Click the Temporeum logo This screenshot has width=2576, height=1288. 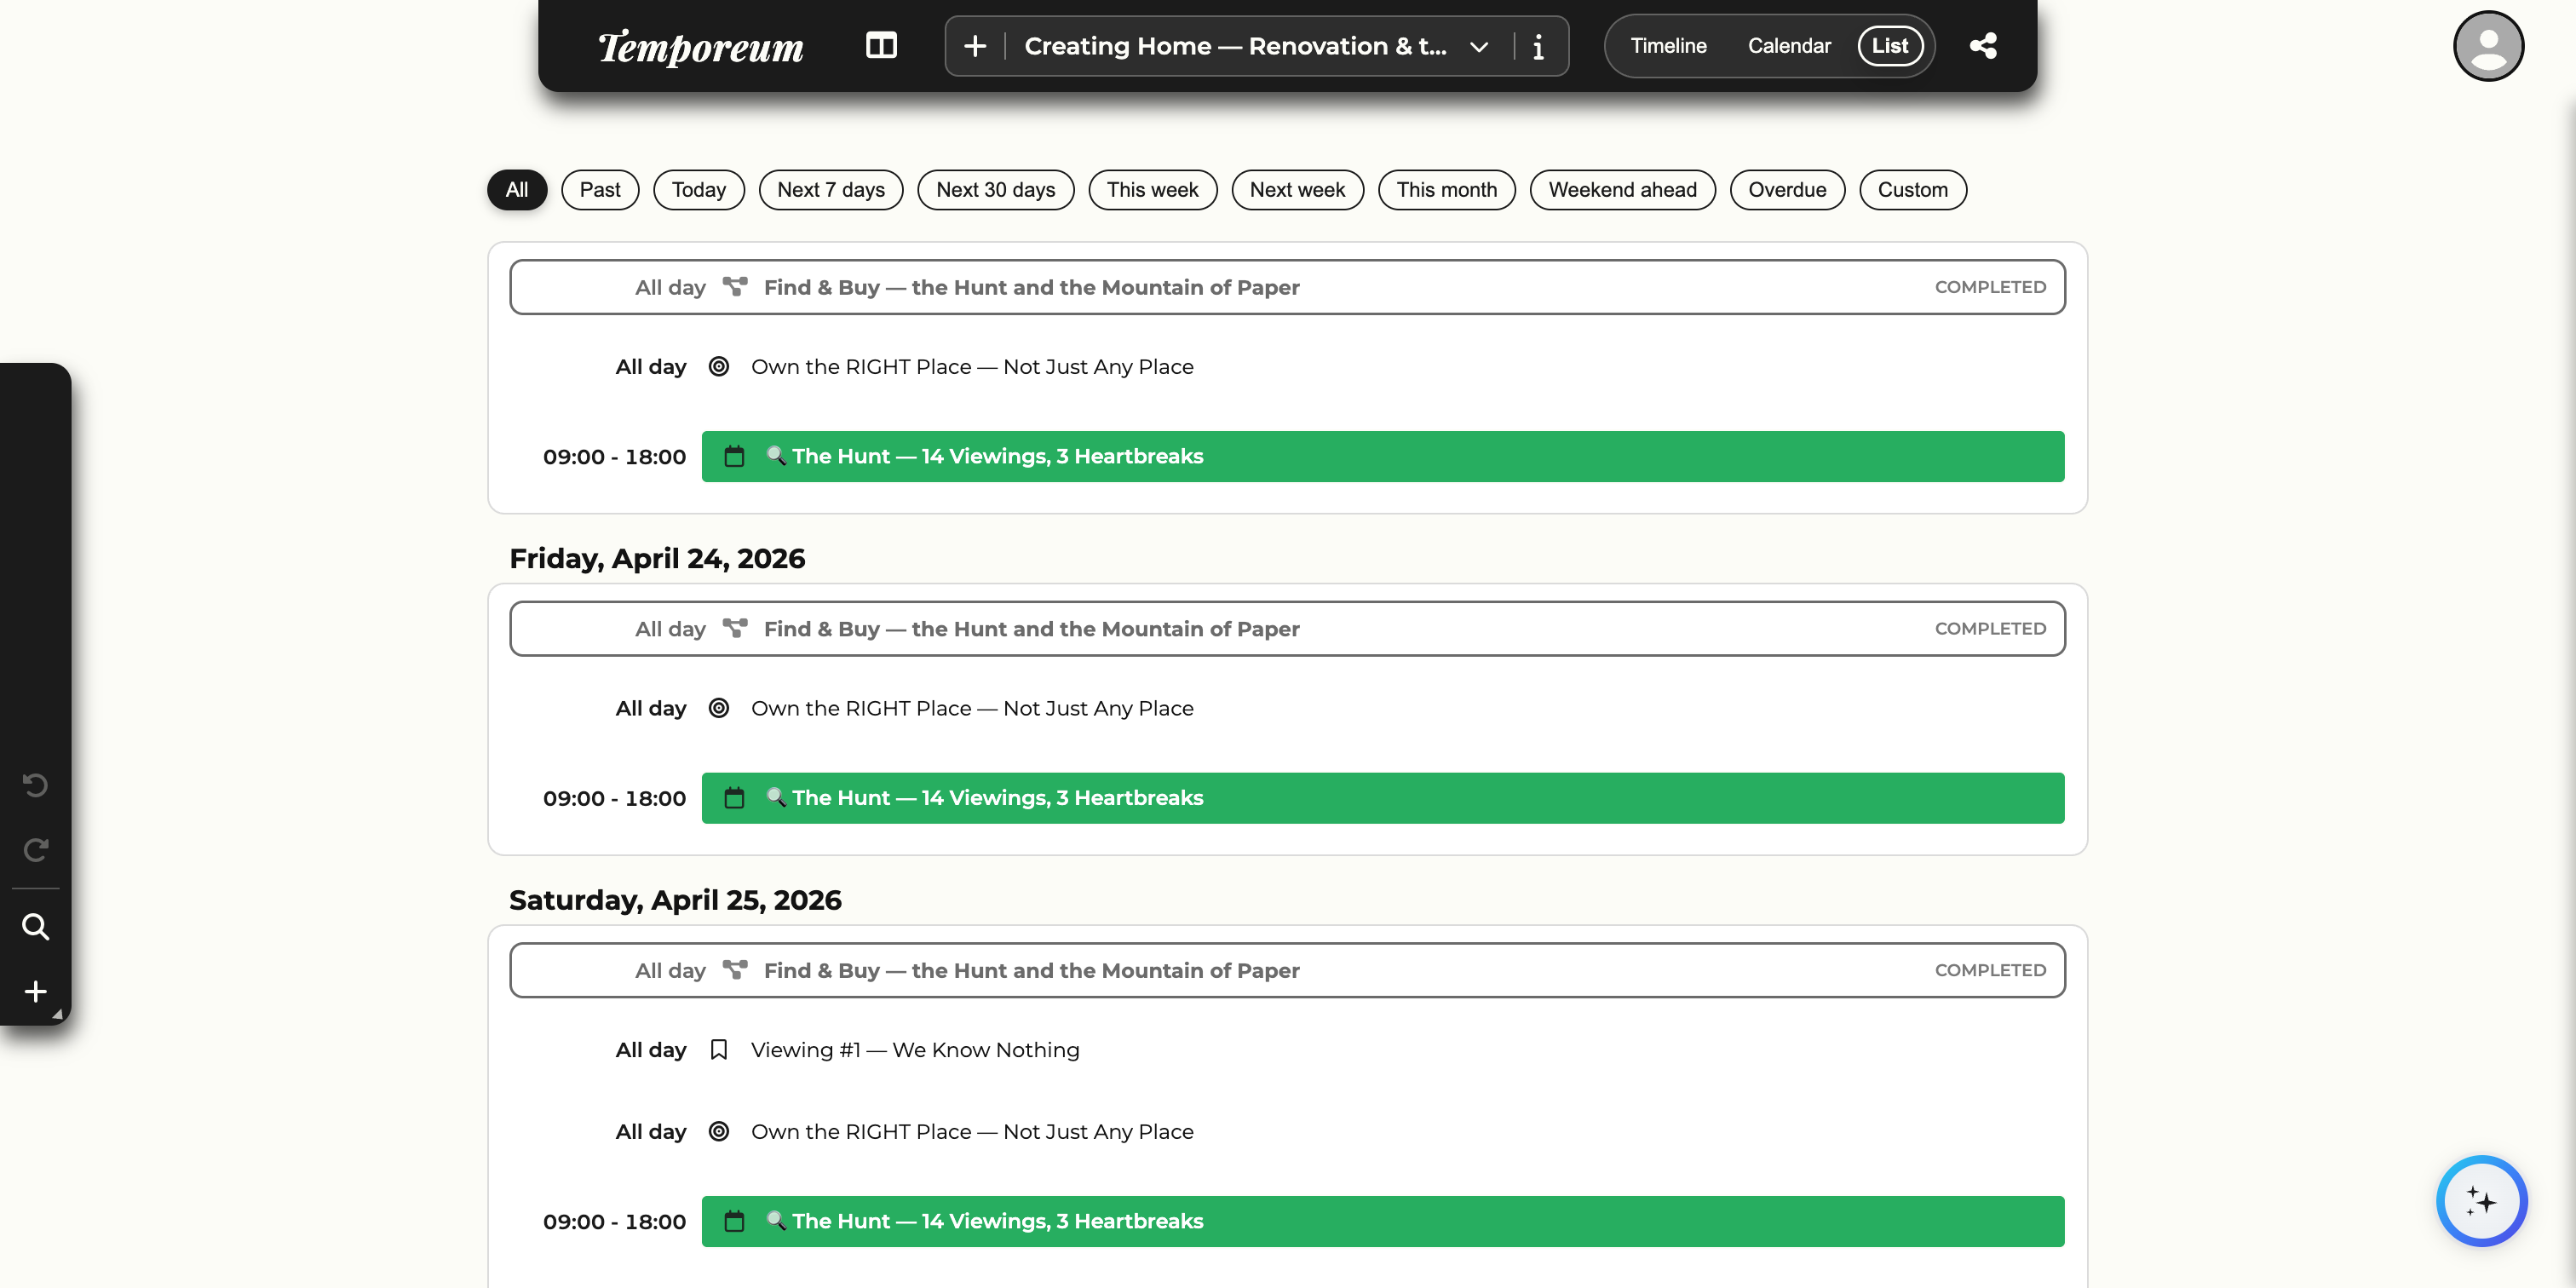700,46
